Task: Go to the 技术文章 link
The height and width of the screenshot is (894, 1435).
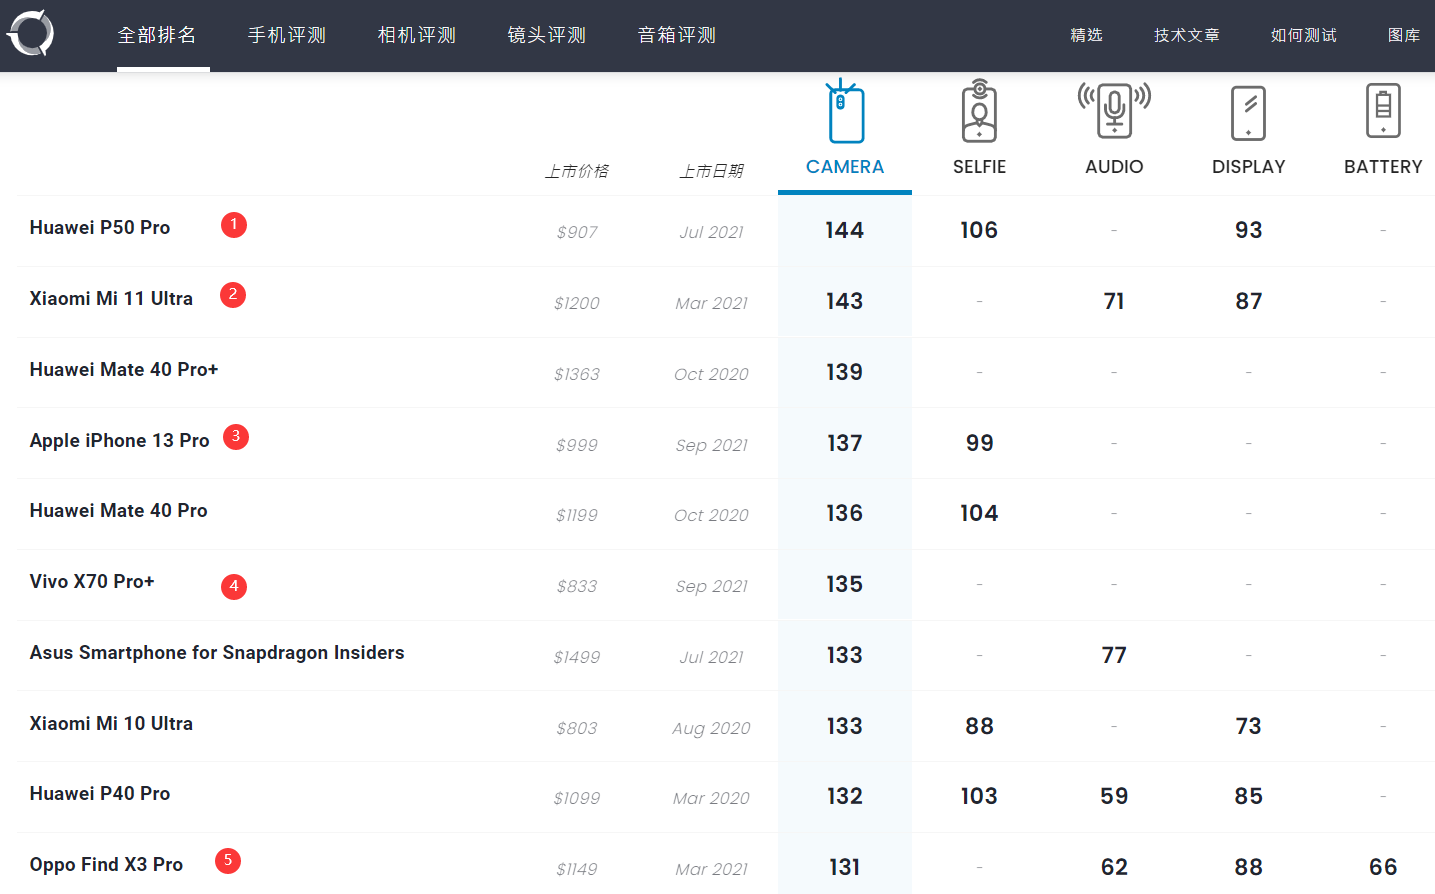Action: pos(1187,35)
